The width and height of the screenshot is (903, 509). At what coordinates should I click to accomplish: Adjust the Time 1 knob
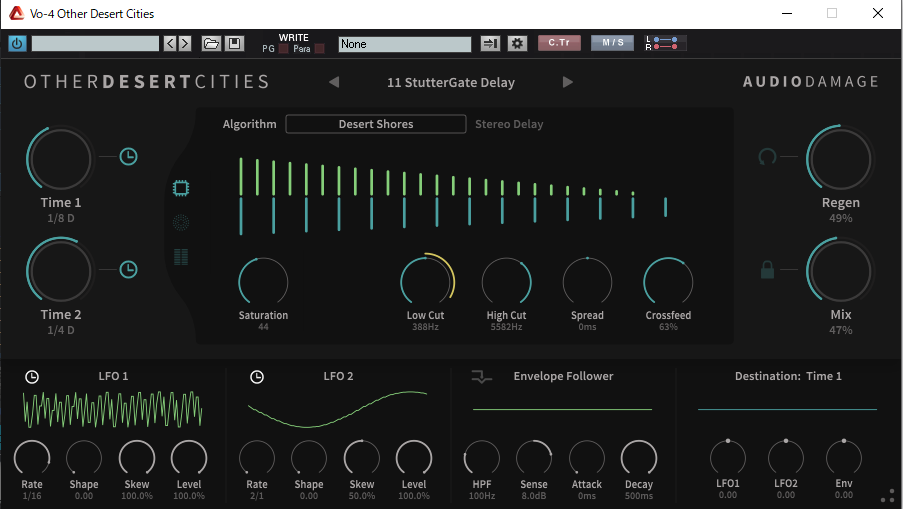point(60,159)
